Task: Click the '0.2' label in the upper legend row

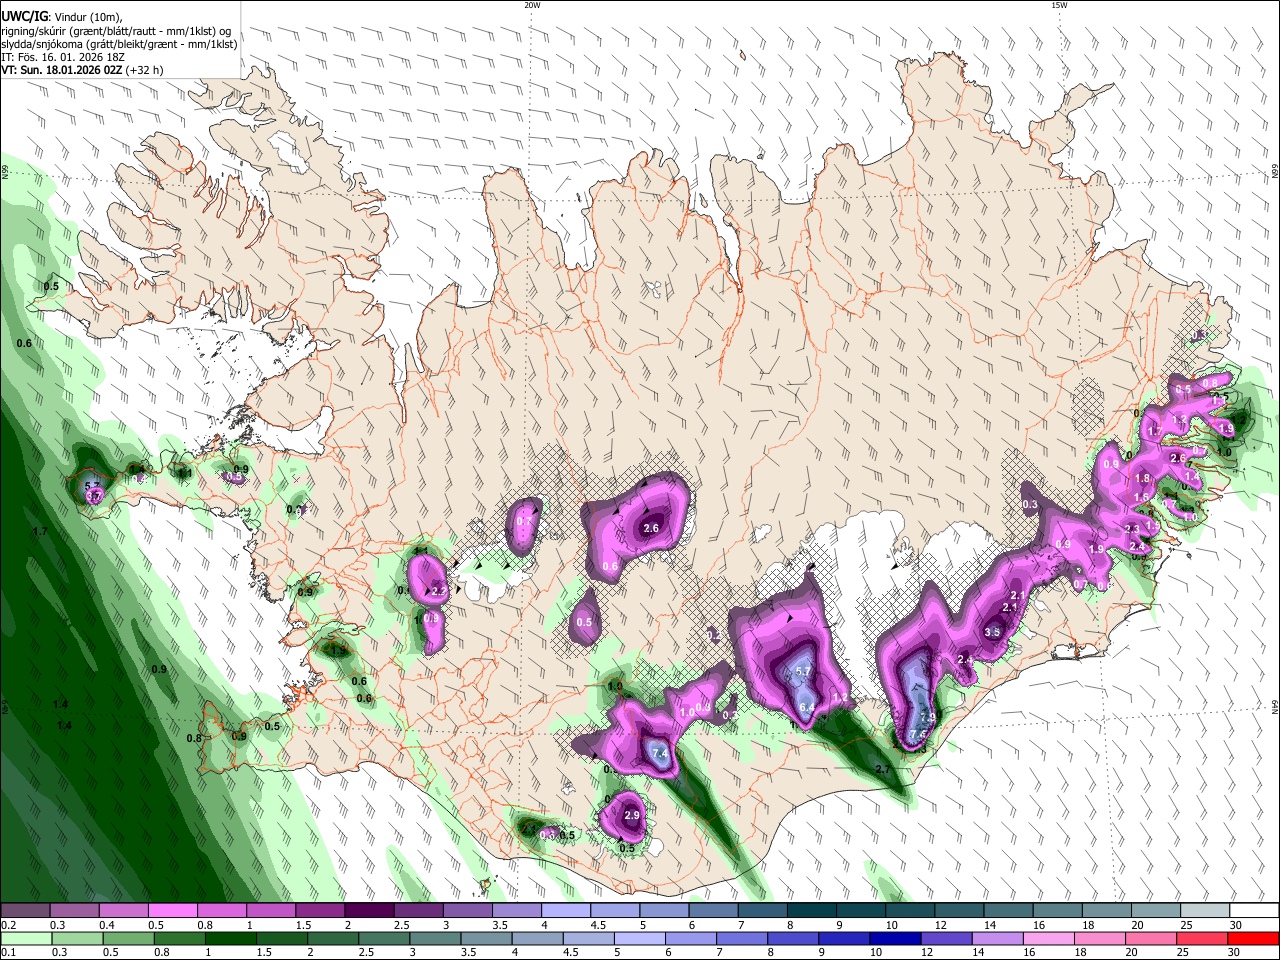Action: click(9, 925)
